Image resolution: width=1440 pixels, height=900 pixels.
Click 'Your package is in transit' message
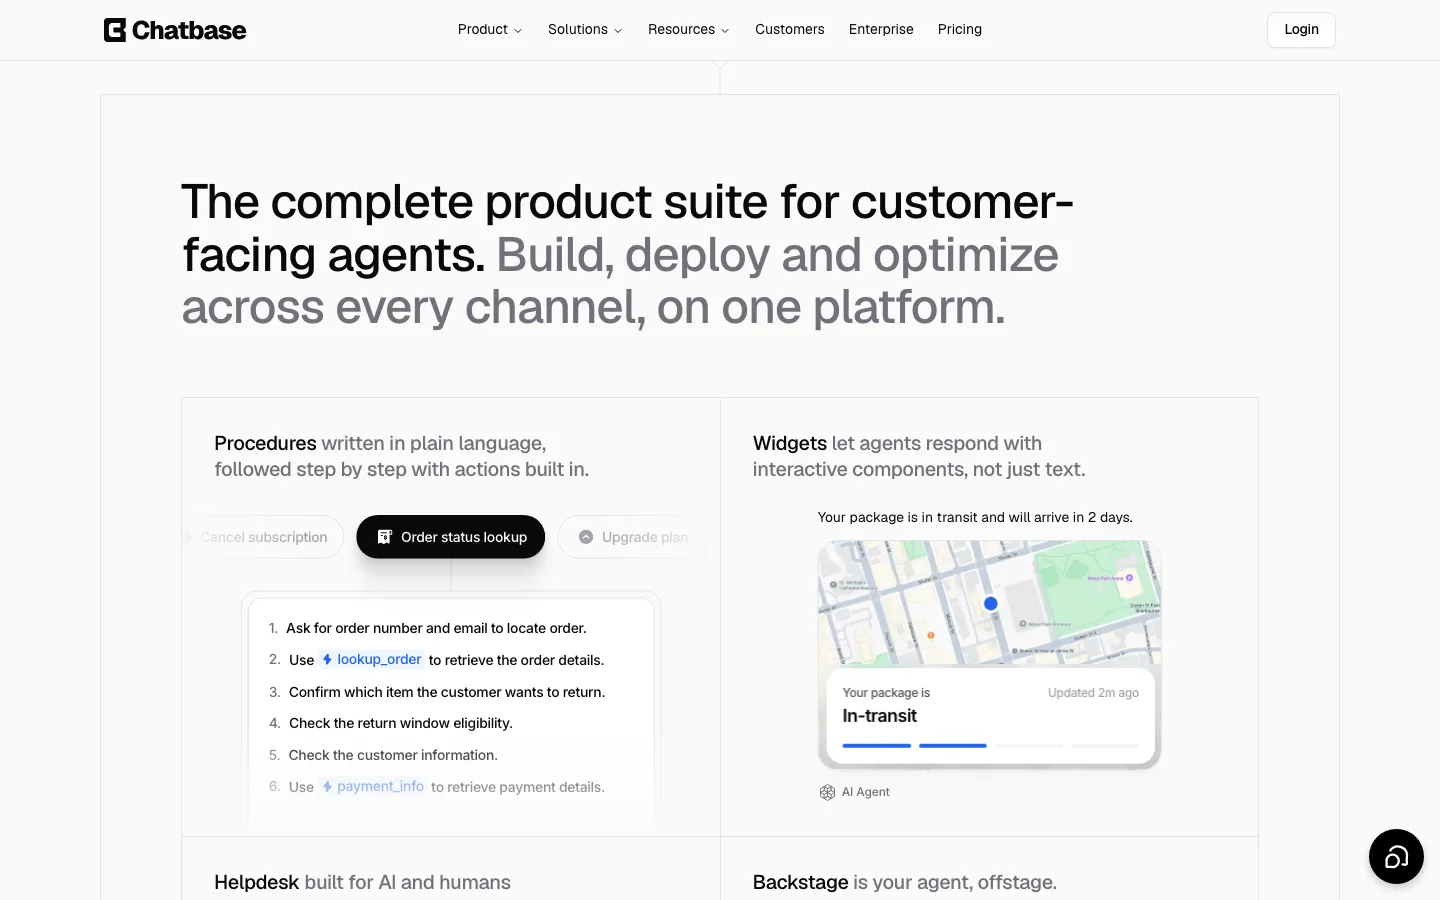click(975, 517)
